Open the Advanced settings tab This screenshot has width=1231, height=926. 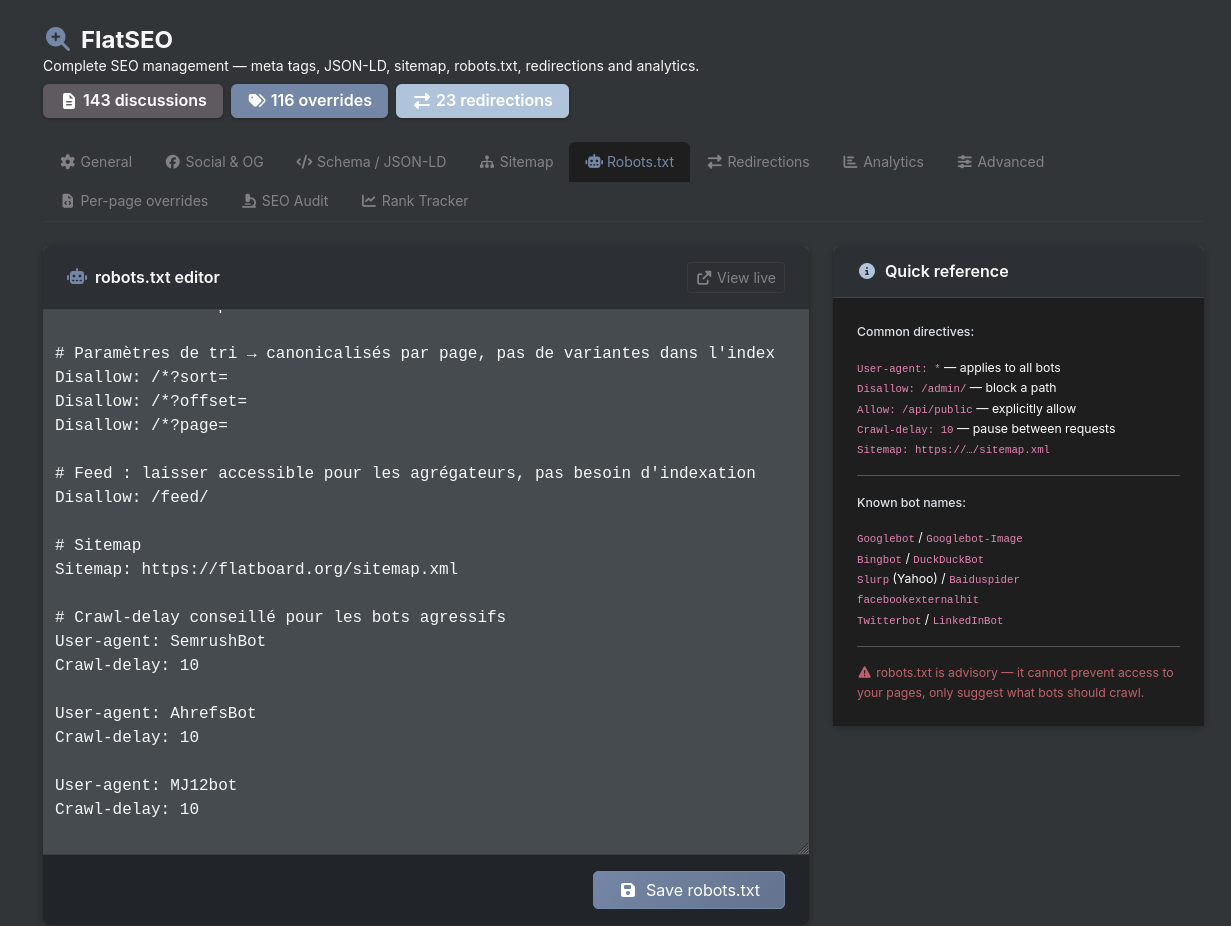1000,162
